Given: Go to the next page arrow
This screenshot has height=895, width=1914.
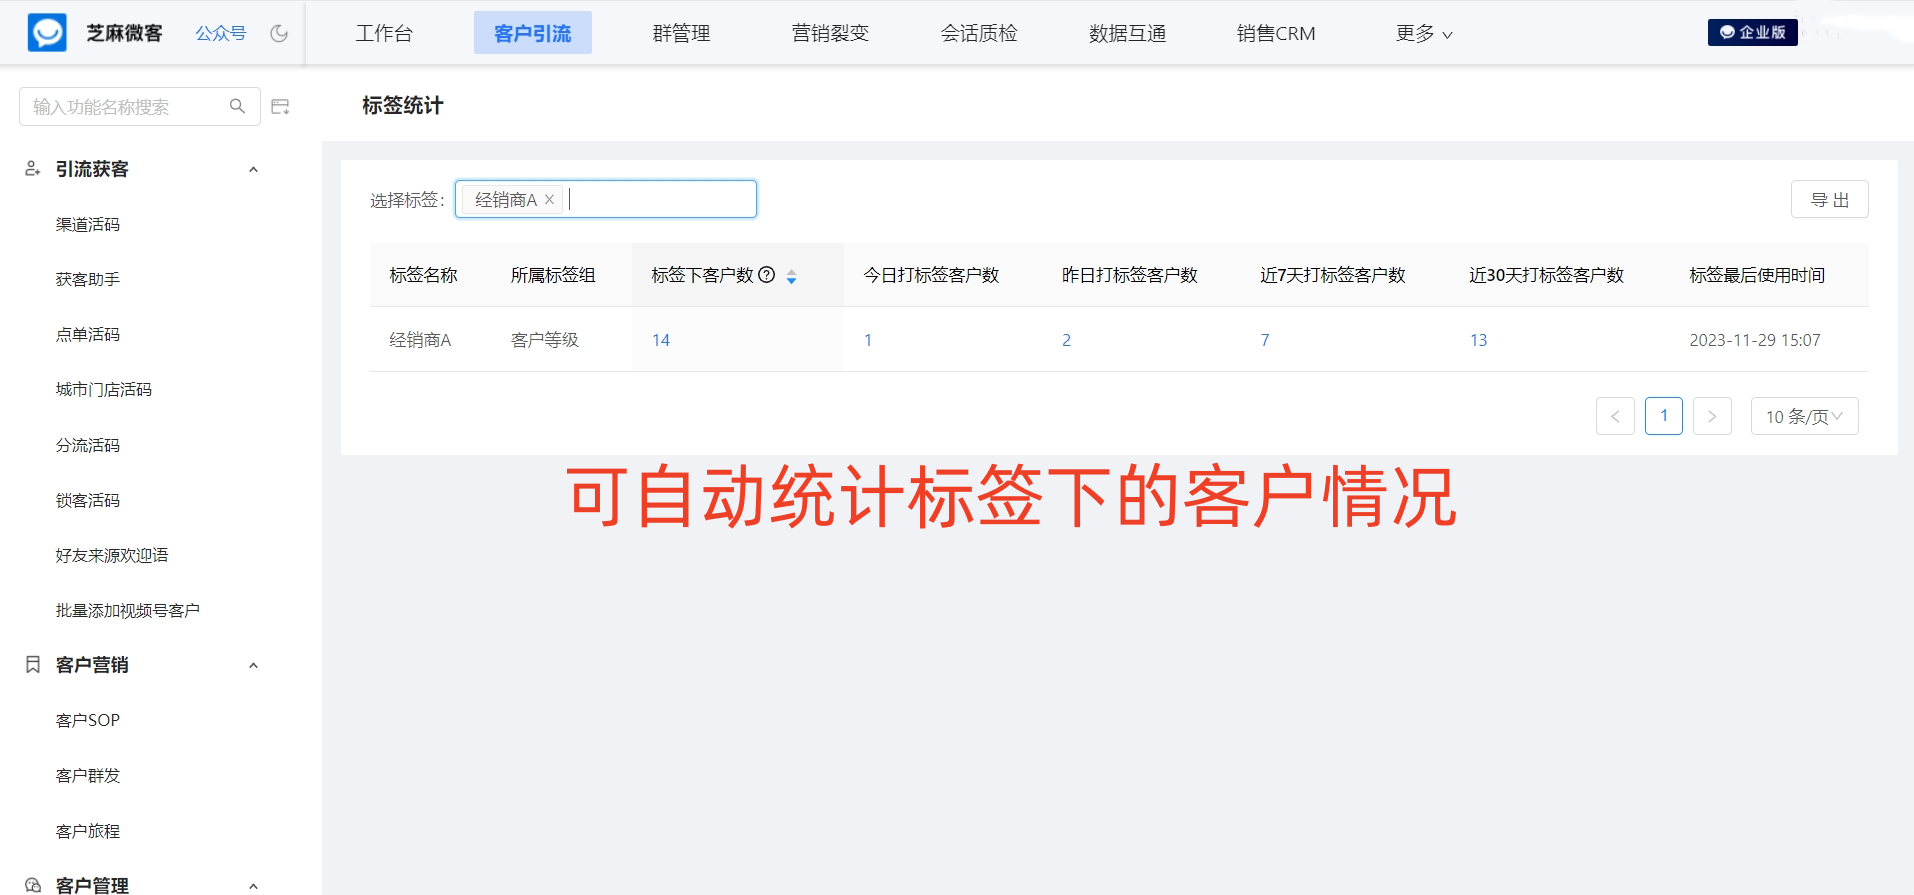Looking at the screenshot, I should point(1712,416).
